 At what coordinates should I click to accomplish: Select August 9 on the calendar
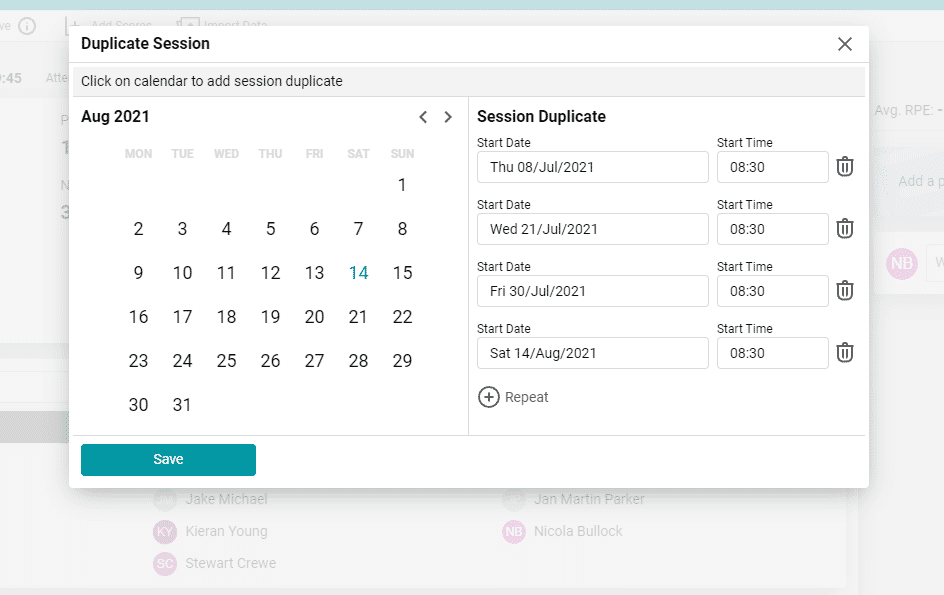(x=138, y=273)
